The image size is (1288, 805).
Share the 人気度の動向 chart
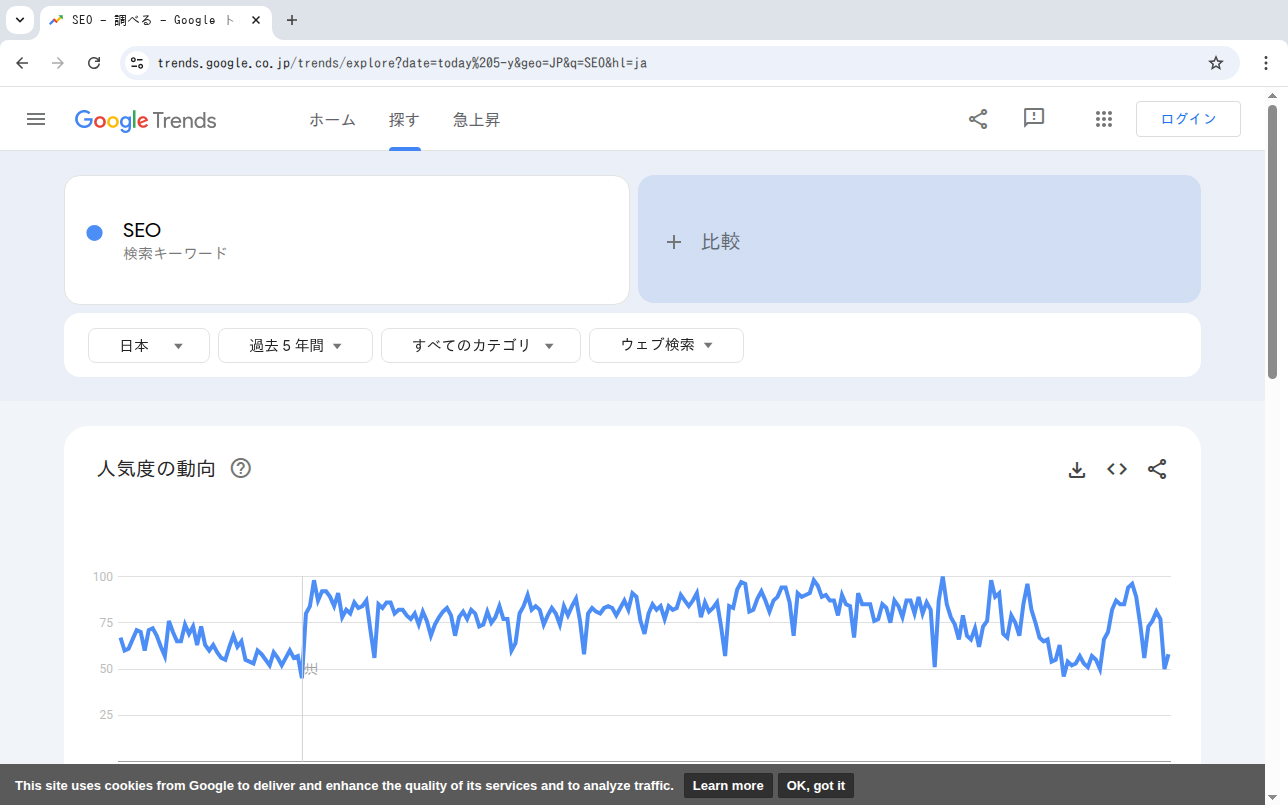coord(1157,468)
